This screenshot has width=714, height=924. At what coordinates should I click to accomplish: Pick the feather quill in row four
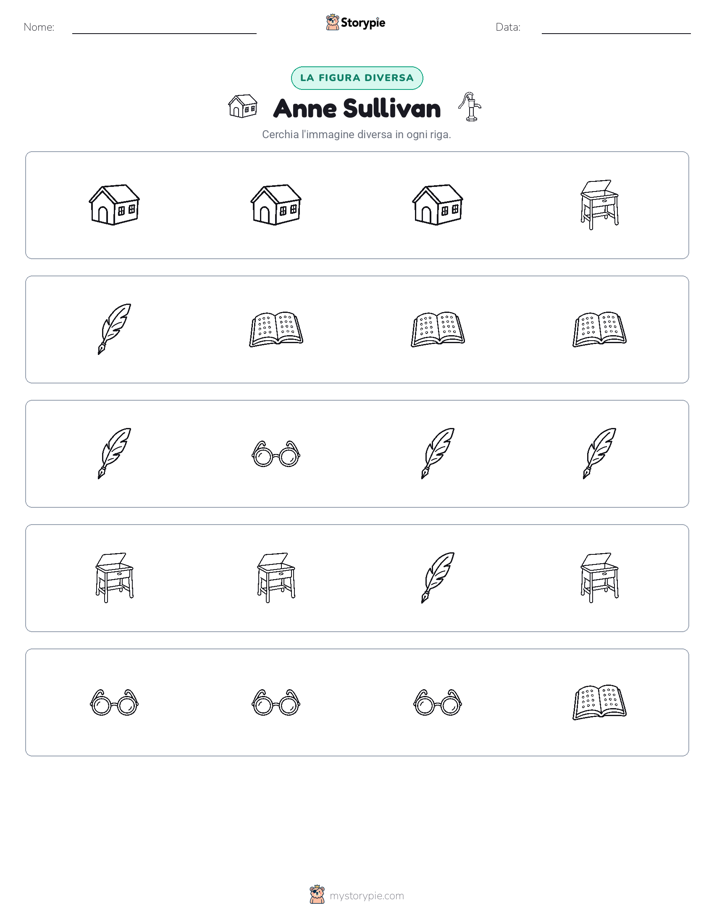pyautogui.click(x=438, y=578)
